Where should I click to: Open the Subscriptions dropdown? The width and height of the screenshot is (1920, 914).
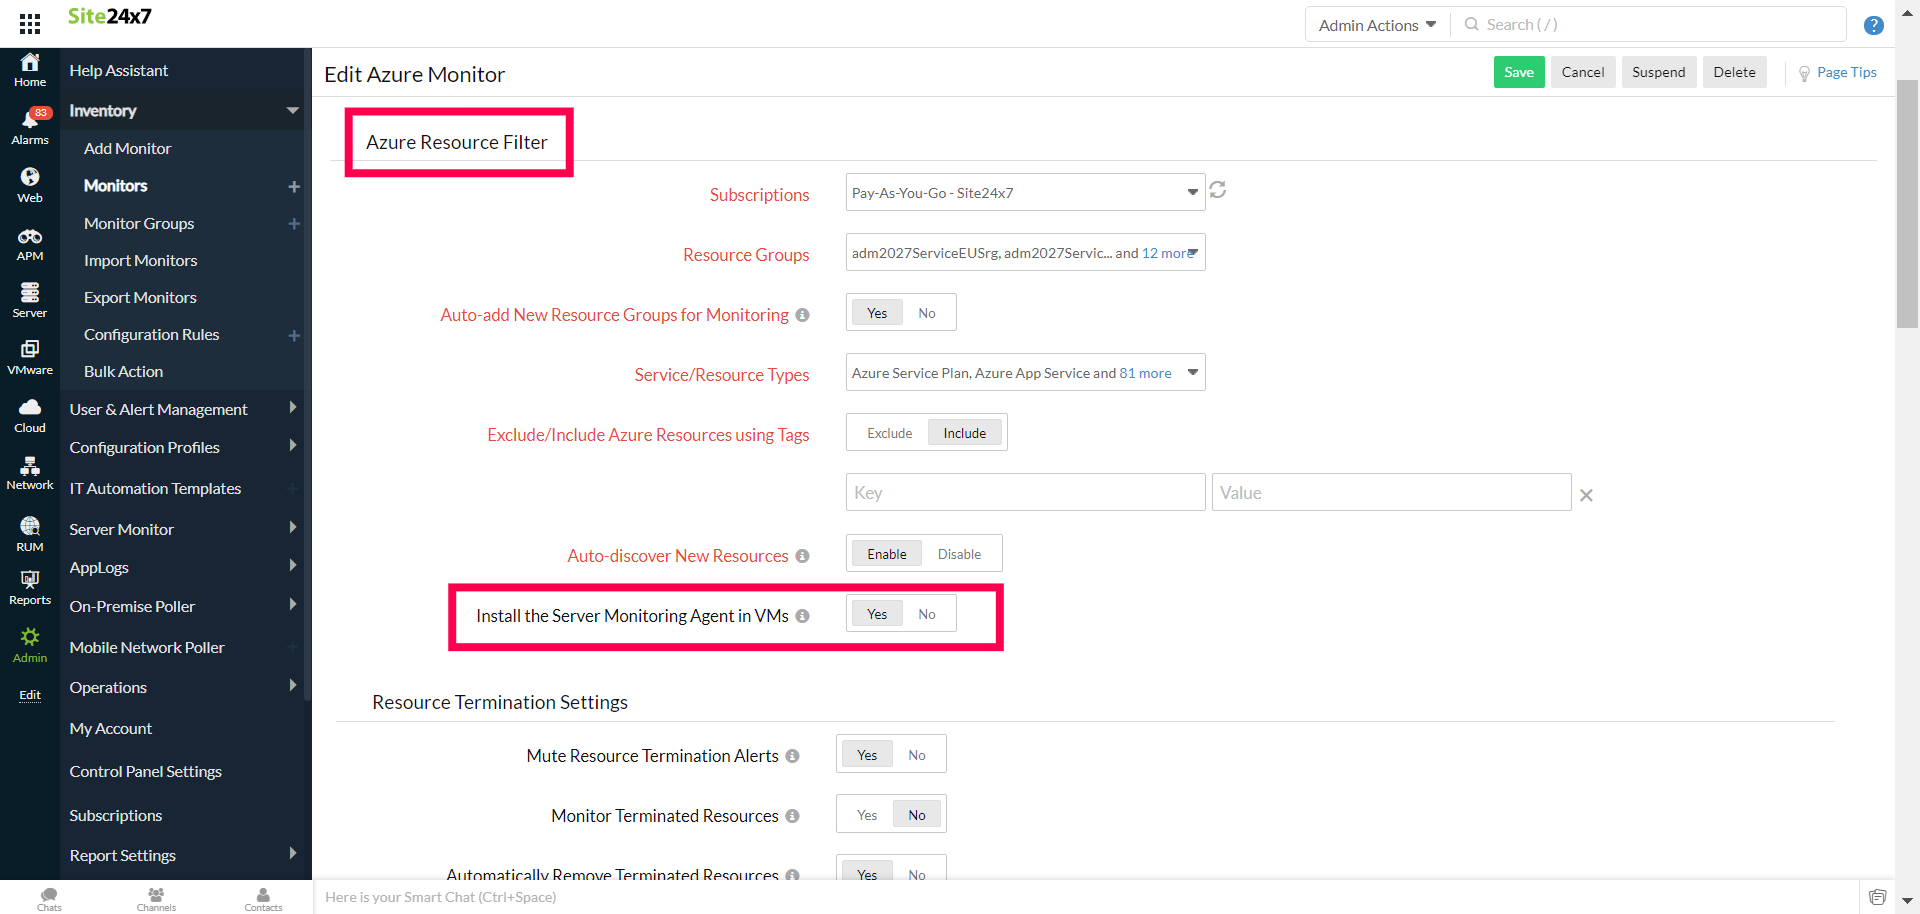(1023, 192)
